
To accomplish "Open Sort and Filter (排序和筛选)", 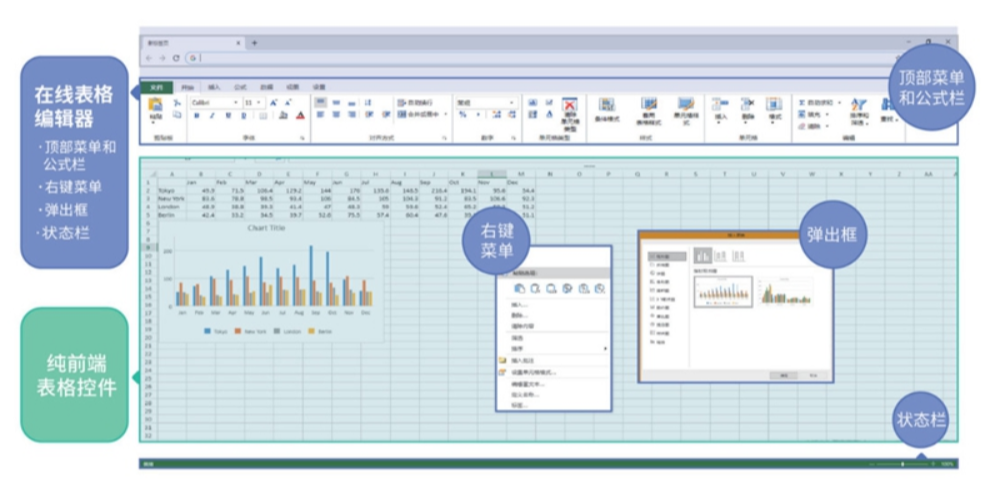I will click(x=859, y=111).
